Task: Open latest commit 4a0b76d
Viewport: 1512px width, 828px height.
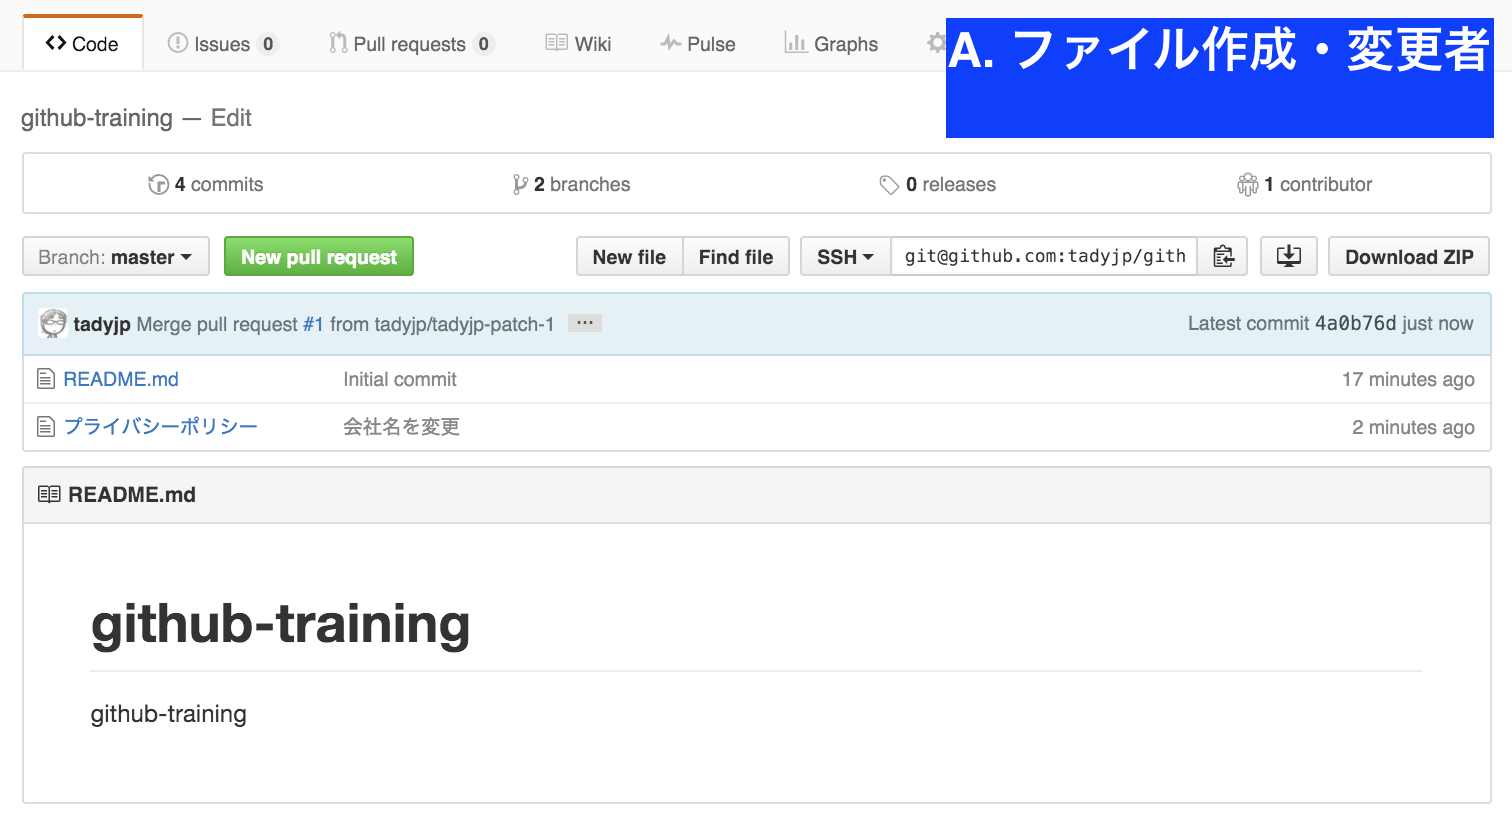Action: click(x=1355, y=323)
